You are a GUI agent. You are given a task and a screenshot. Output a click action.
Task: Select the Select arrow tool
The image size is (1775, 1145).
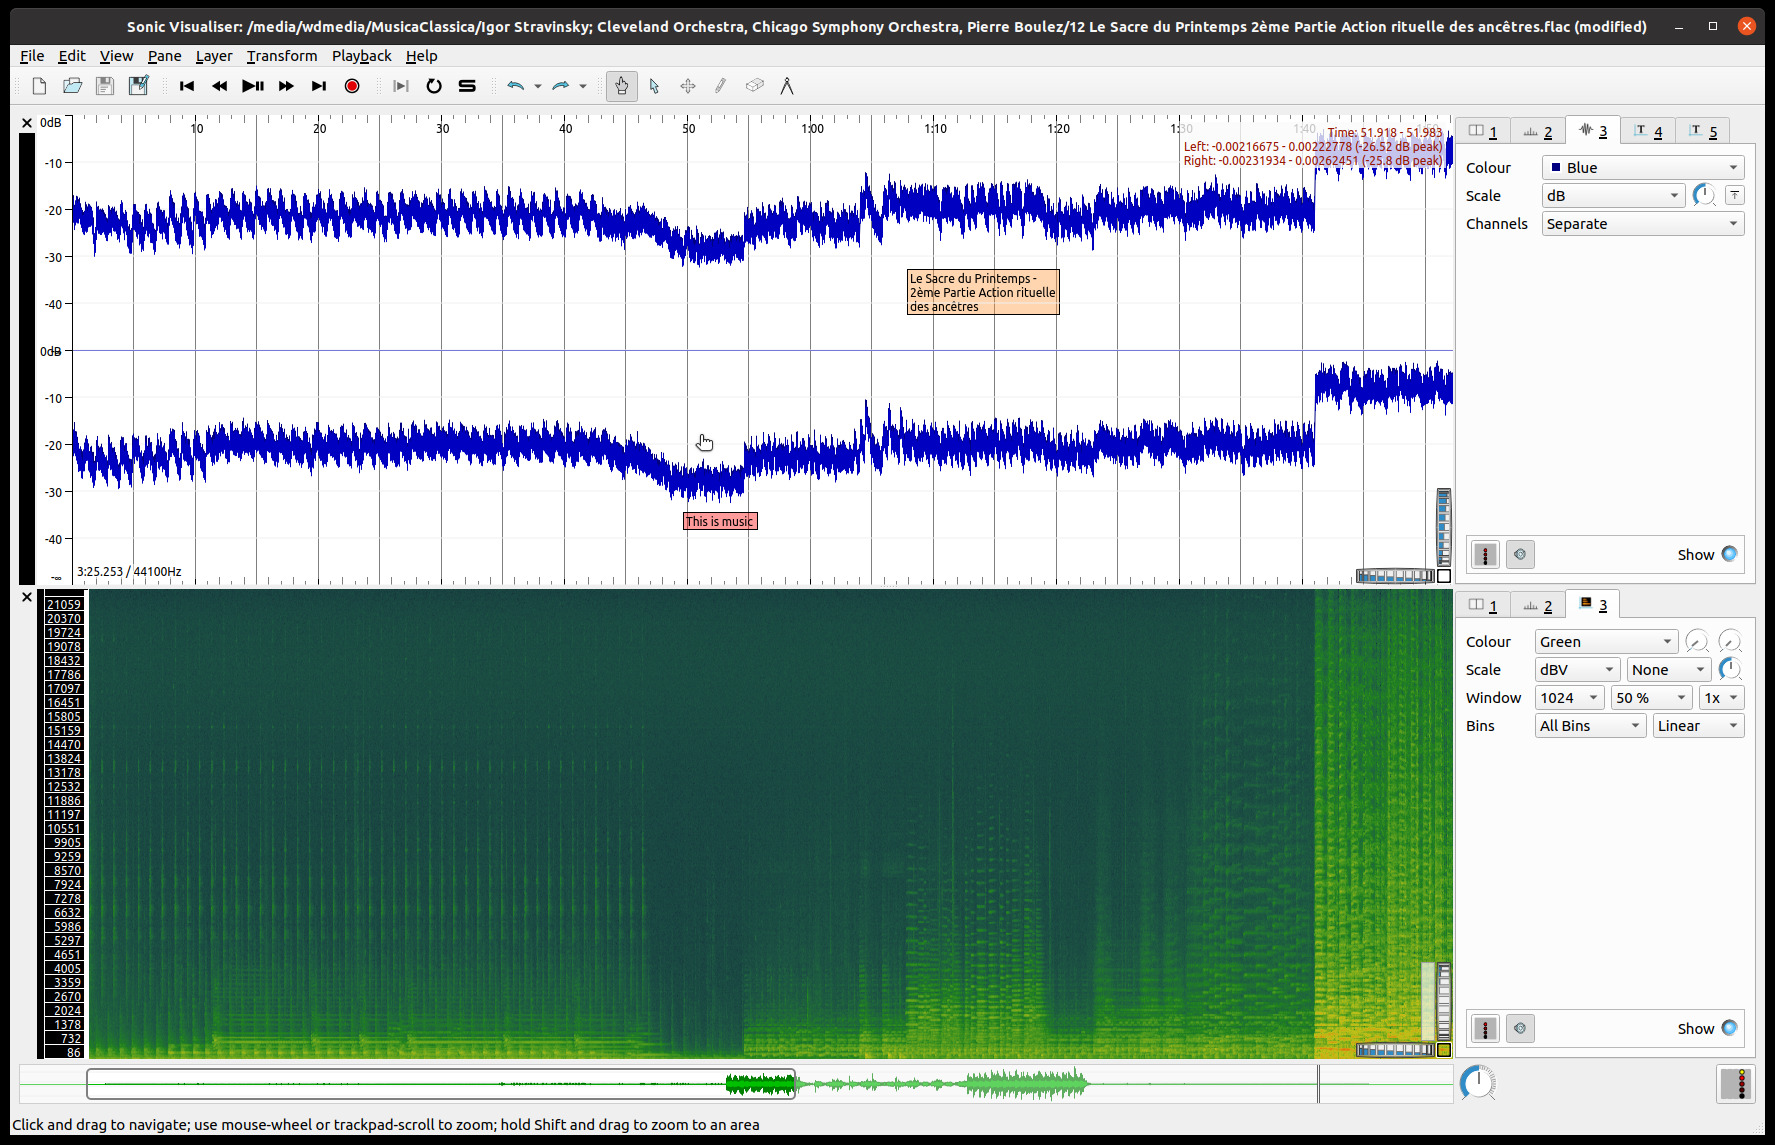click(x=655, y=86)
